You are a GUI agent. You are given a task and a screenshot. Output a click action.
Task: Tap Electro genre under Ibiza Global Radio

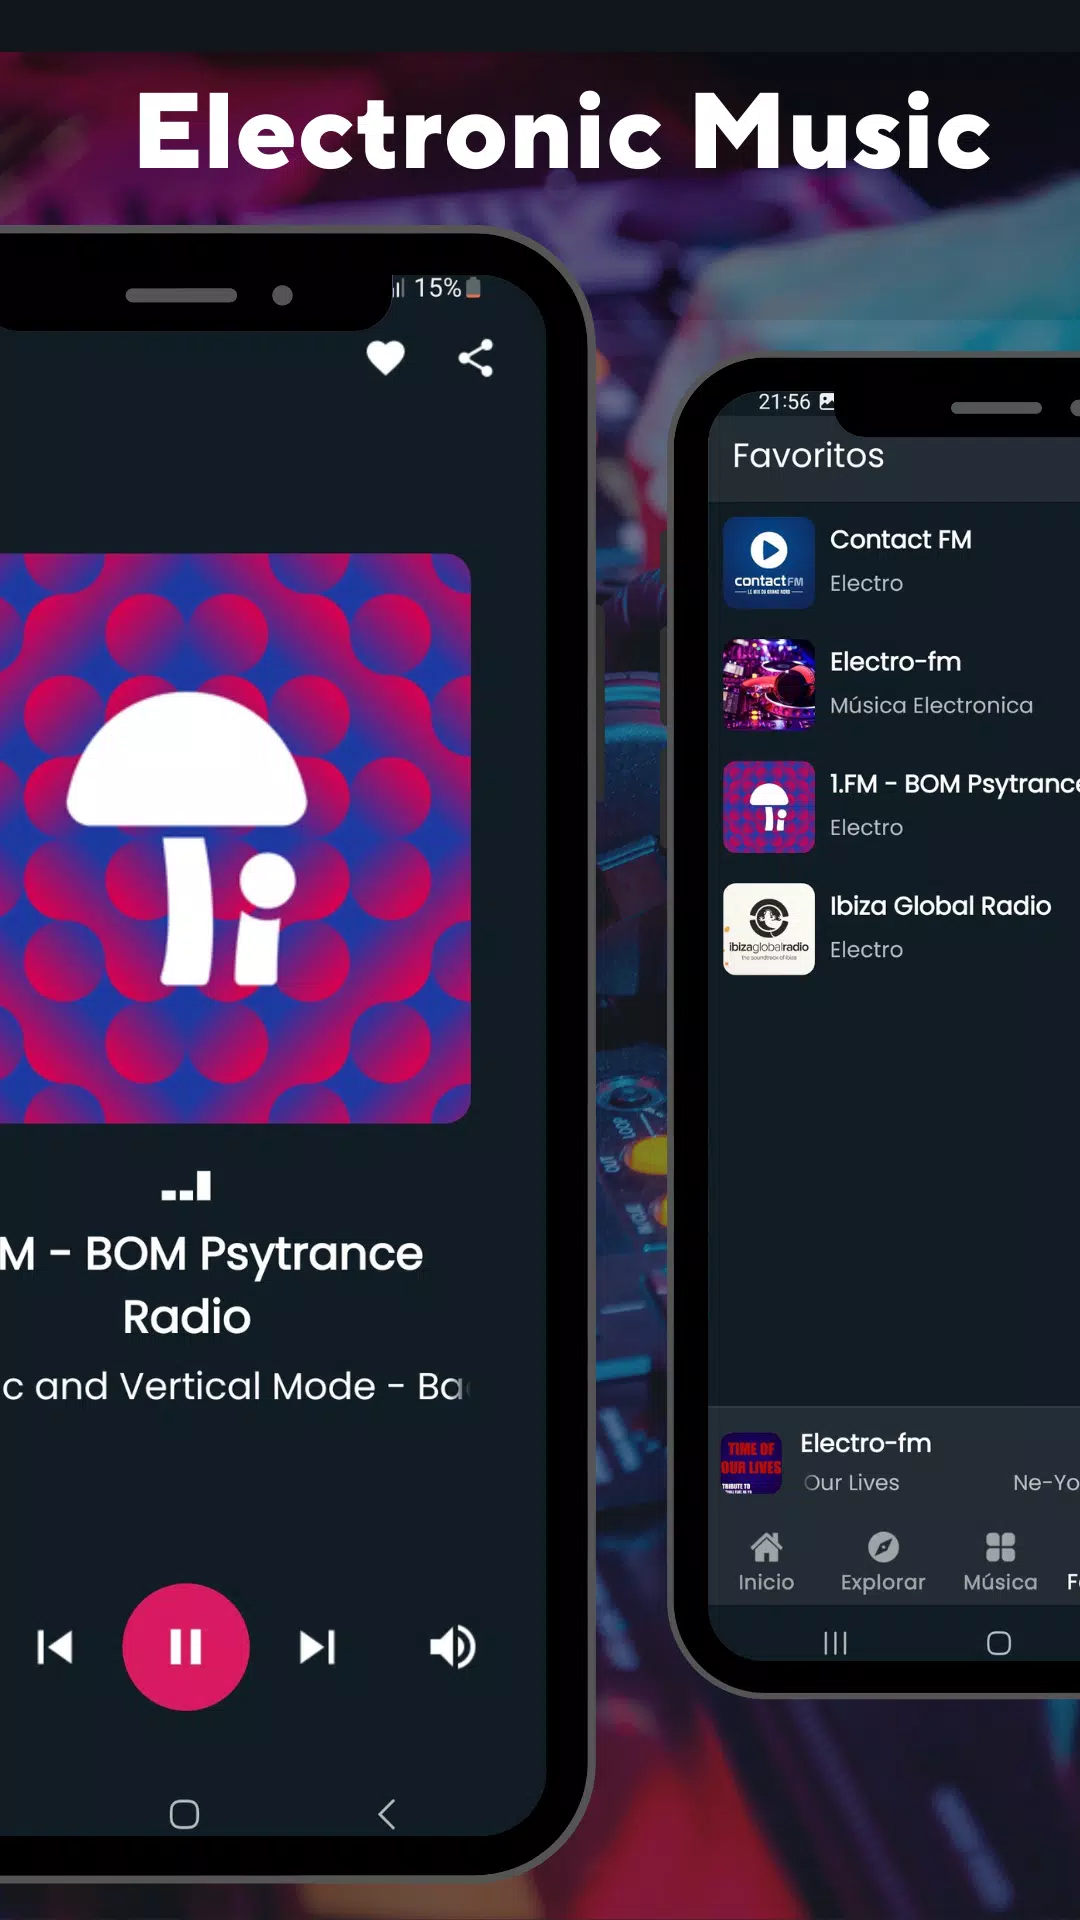[866, 950]
